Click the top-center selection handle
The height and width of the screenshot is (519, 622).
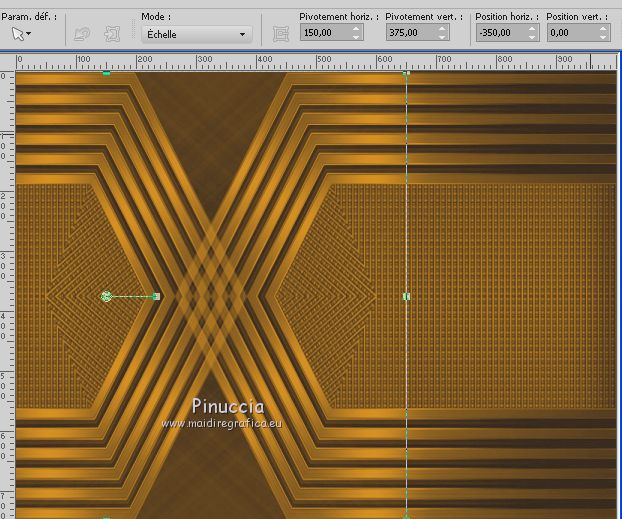tap(106, 73)
